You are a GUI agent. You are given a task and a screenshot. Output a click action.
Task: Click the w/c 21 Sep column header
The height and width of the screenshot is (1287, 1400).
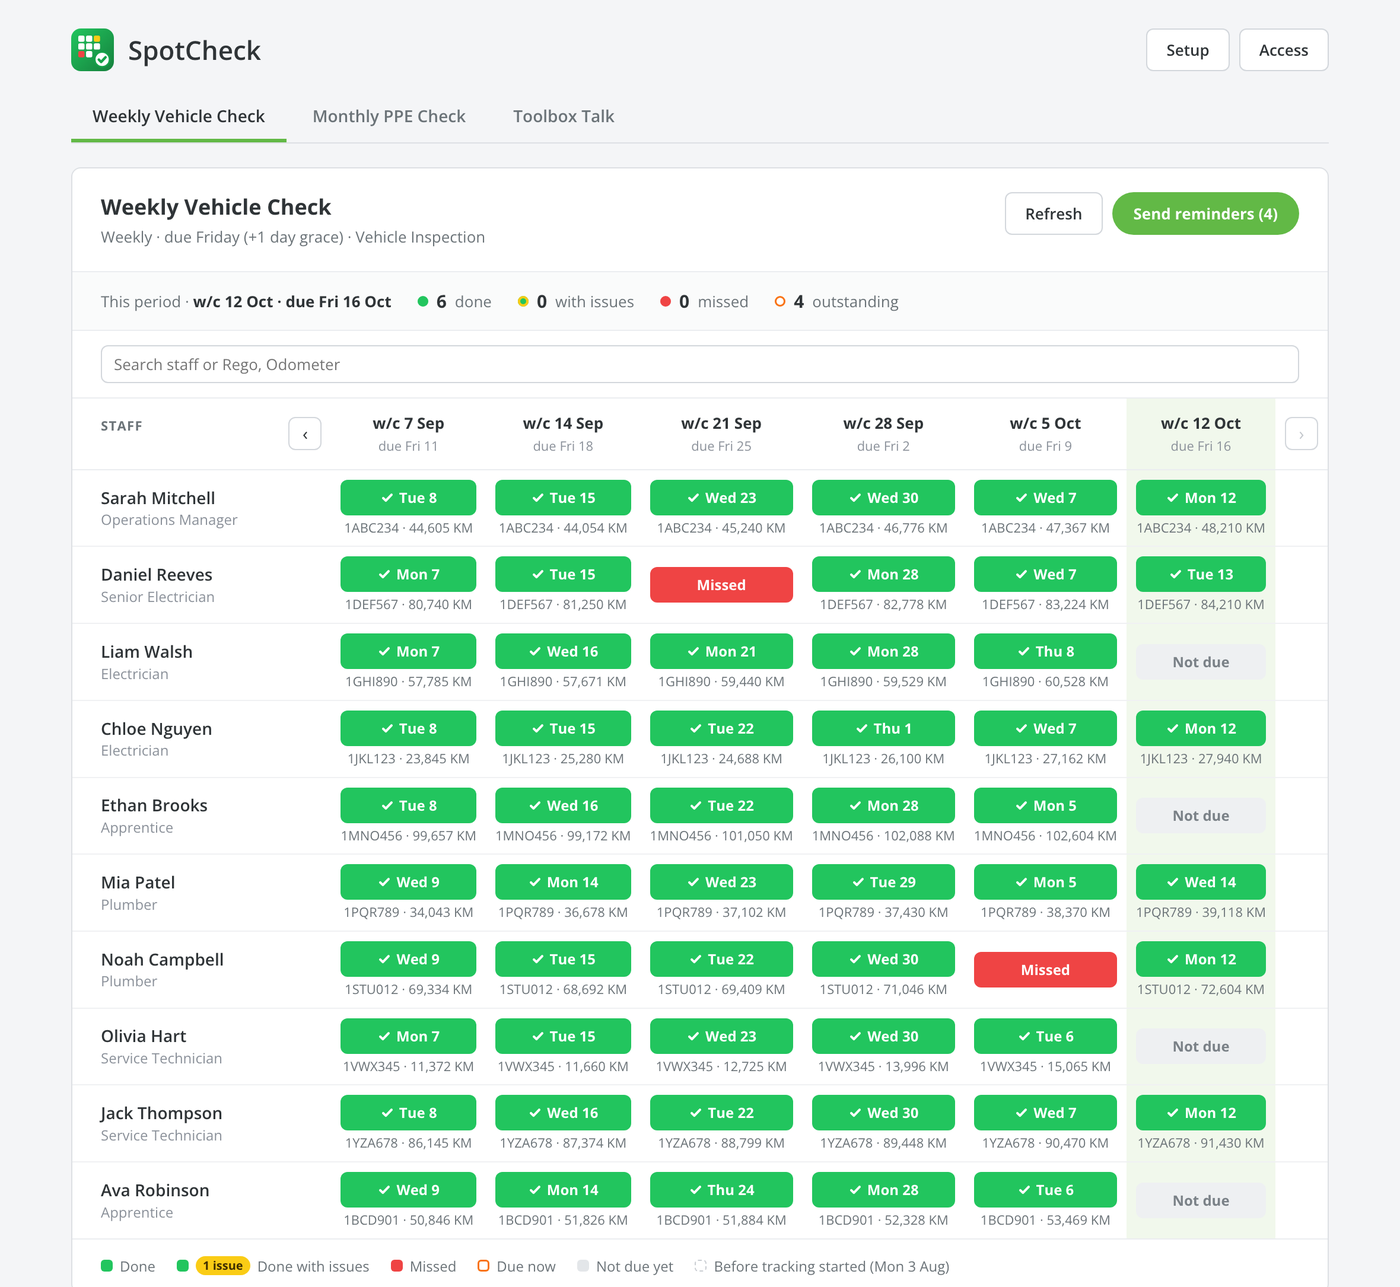tap(721, 434)
